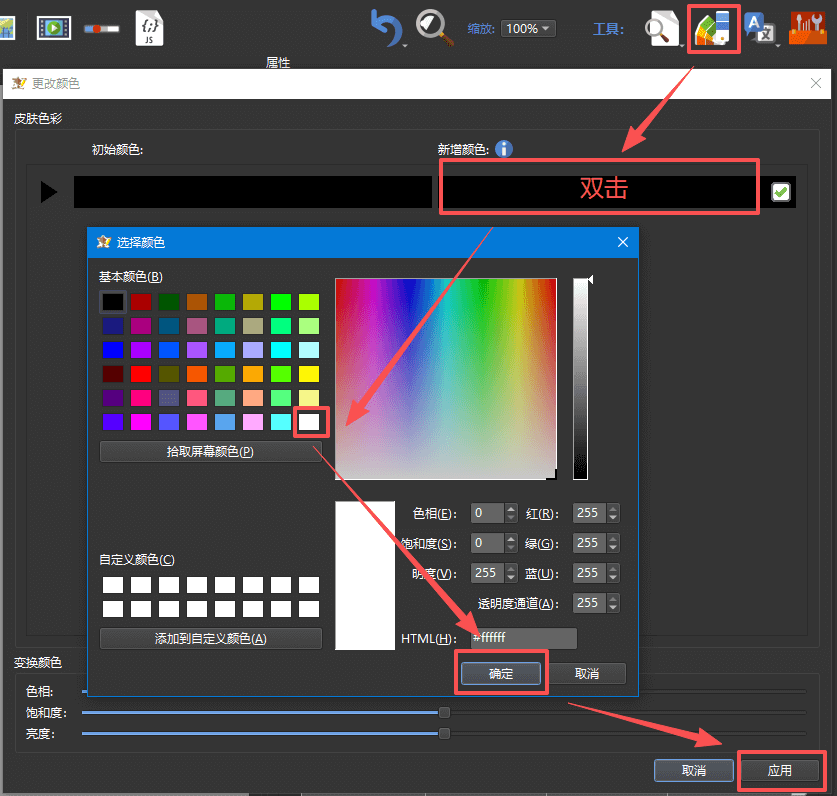Click 添加到自定义颜色(A) button
This screenshot has width=837, height=796.
(x=211, y=639)
